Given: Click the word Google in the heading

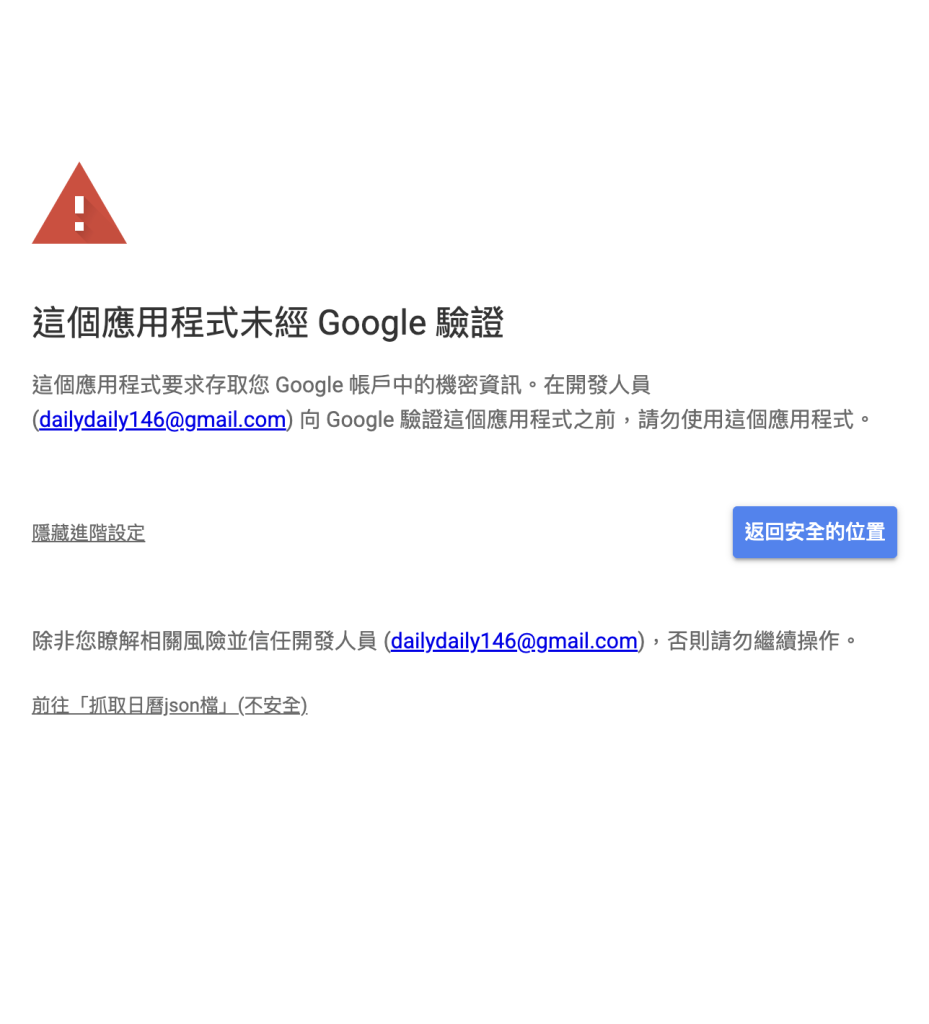Looking at the screenshot, I should [x=371, y=323].
